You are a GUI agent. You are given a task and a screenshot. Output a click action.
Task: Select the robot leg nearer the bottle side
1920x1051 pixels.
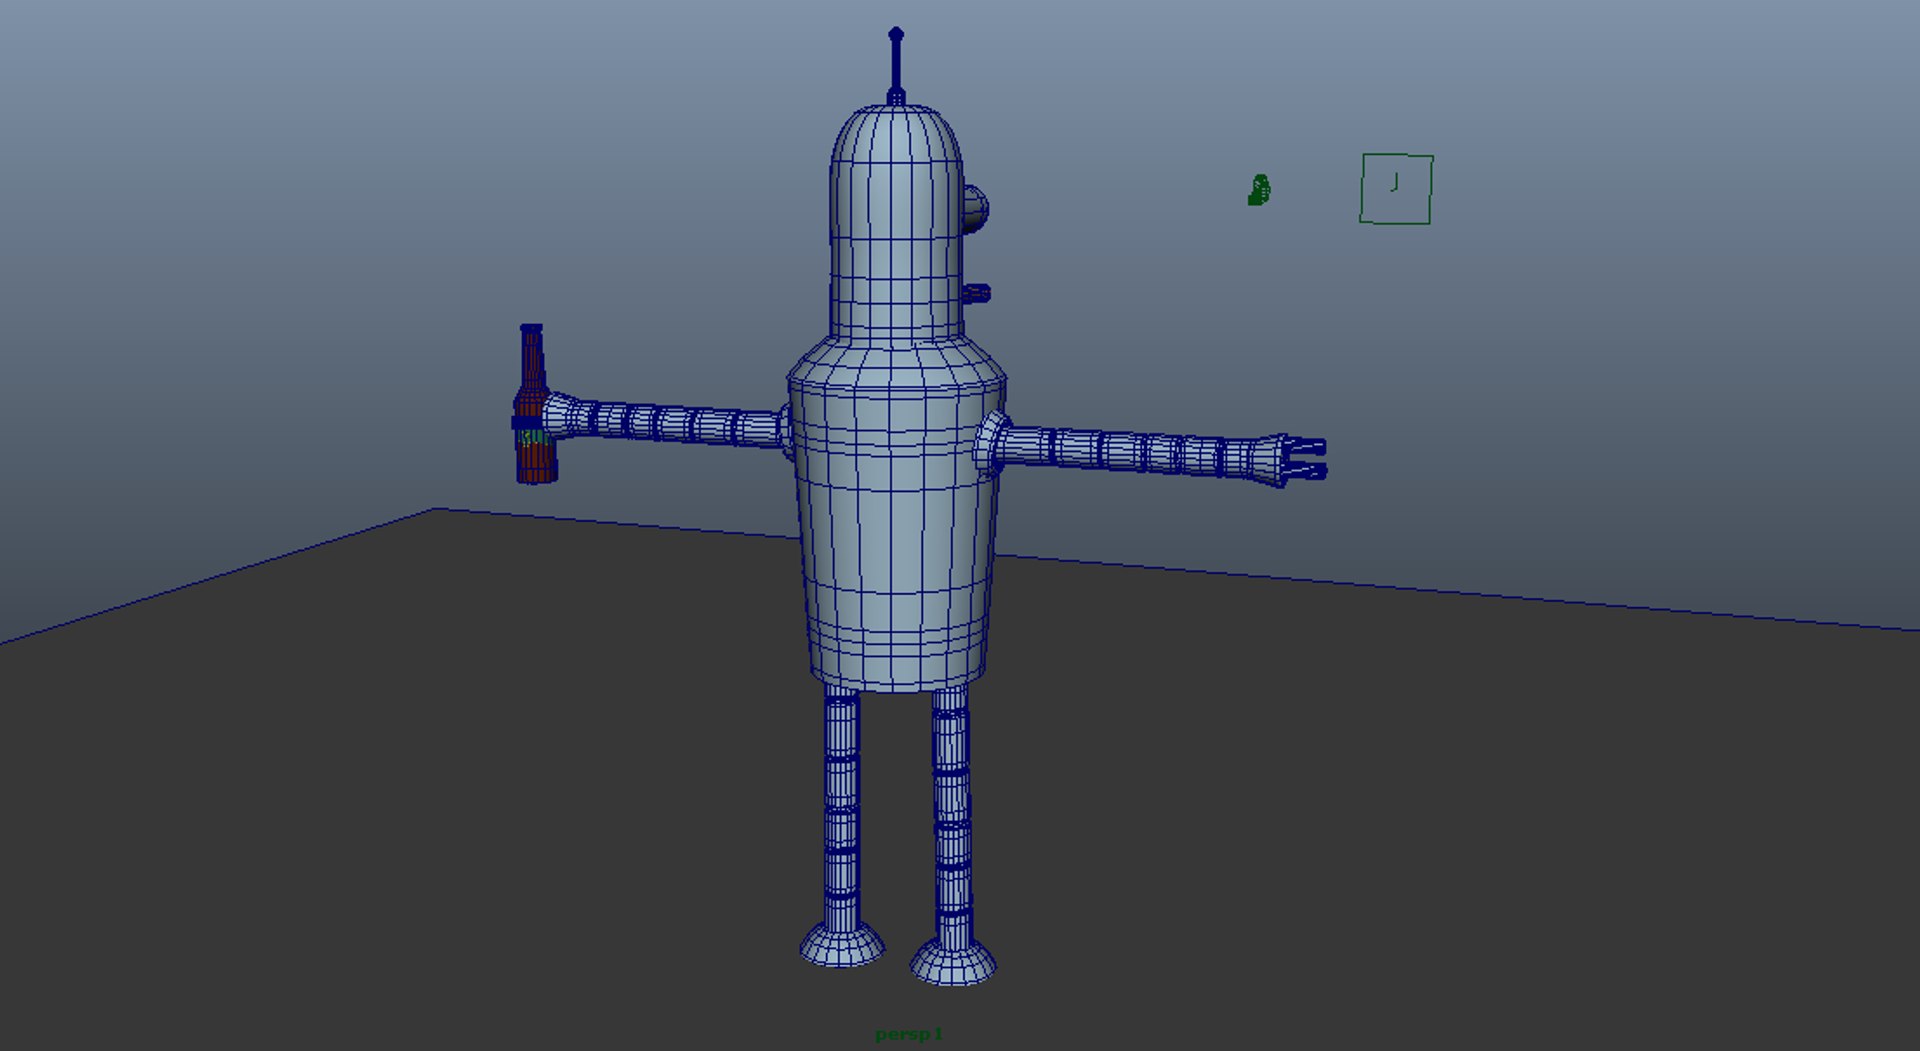[x=841, y=808]
